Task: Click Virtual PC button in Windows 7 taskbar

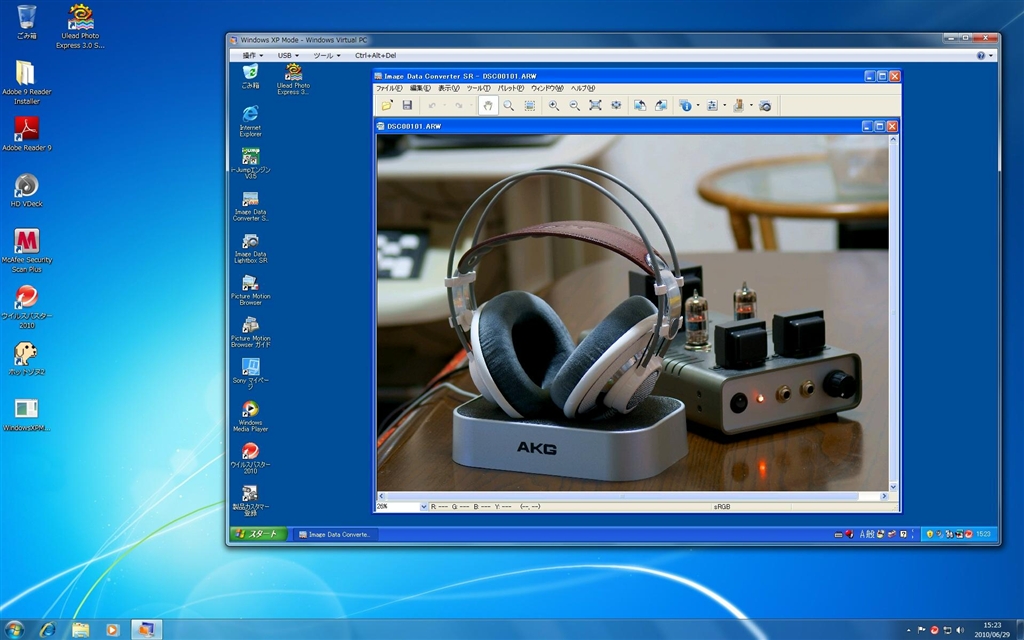Action: pos(146,630)
